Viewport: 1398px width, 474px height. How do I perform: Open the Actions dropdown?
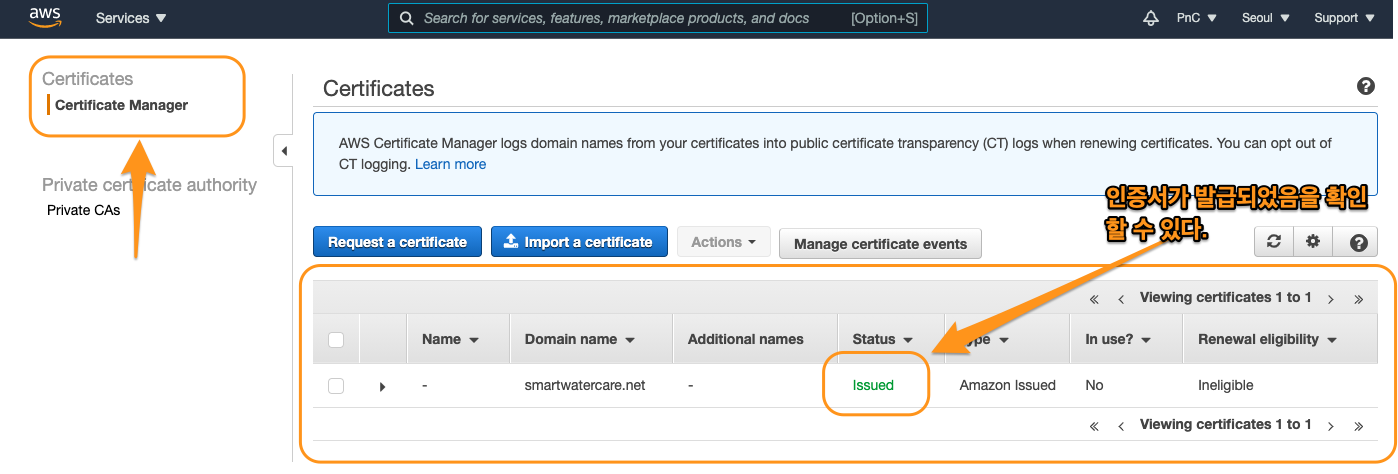[724, 242]
